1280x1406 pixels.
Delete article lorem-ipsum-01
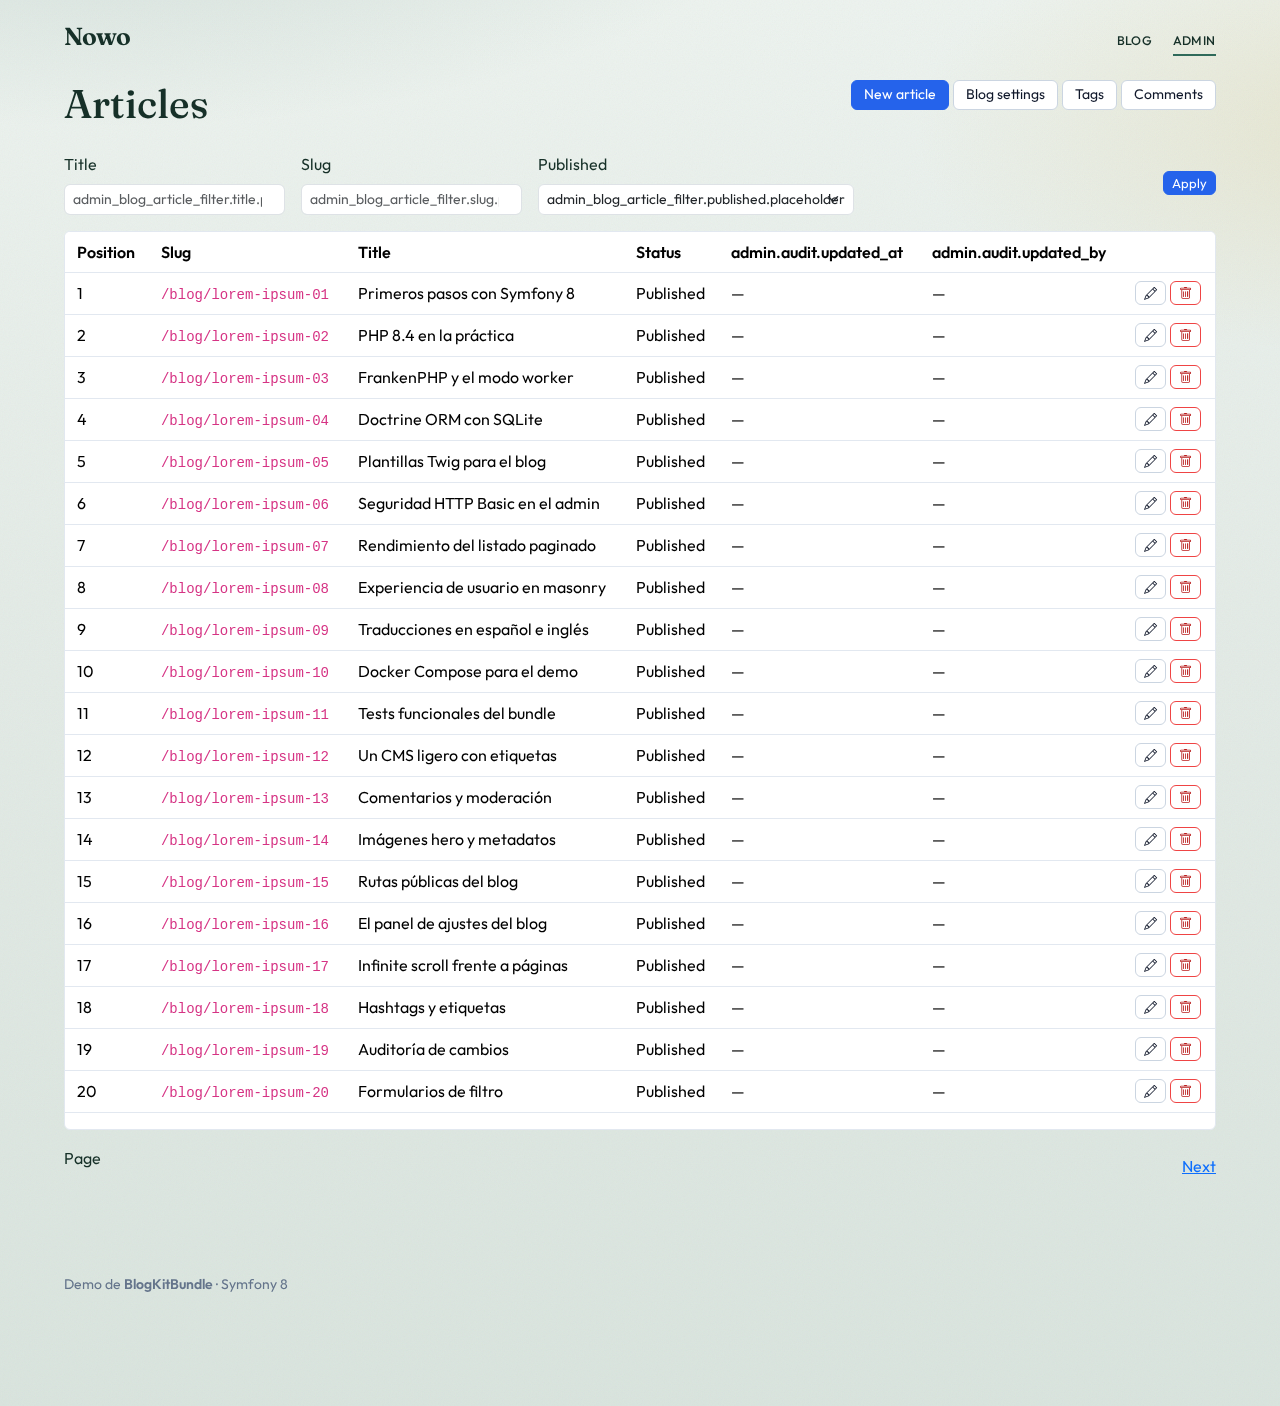[x=1185, y=293]
